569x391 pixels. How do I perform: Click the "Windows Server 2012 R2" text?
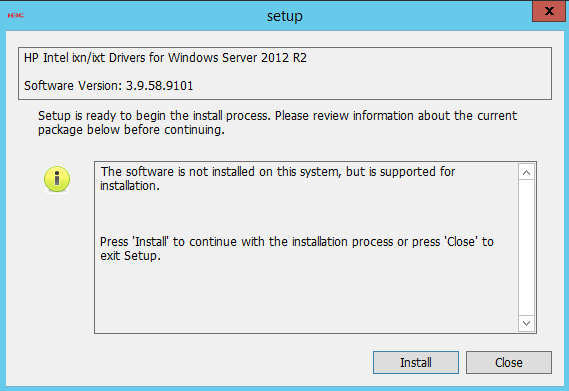[x=237, y=58]
